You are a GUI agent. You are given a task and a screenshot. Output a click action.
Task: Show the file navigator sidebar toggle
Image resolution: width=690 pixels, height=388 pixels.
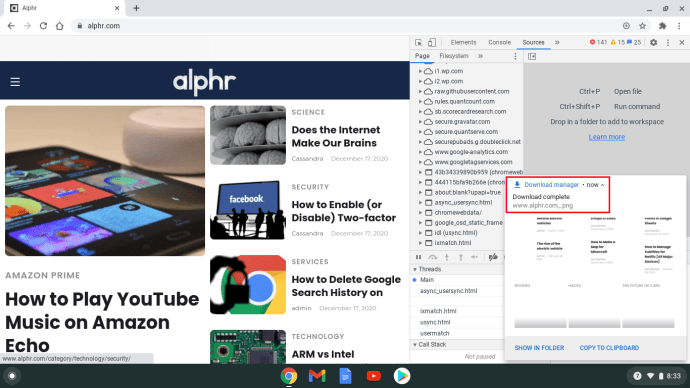(532, 56)
